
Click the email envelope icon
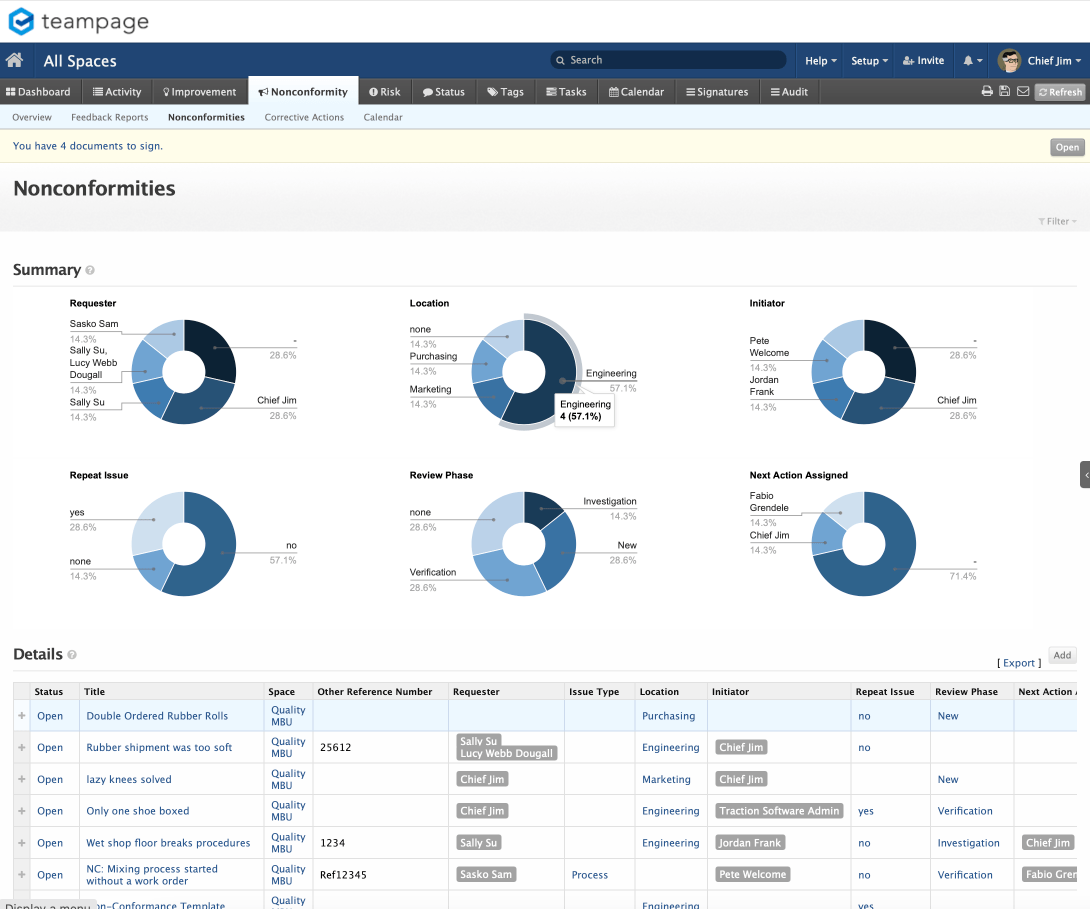click(x=1023, y=92)
